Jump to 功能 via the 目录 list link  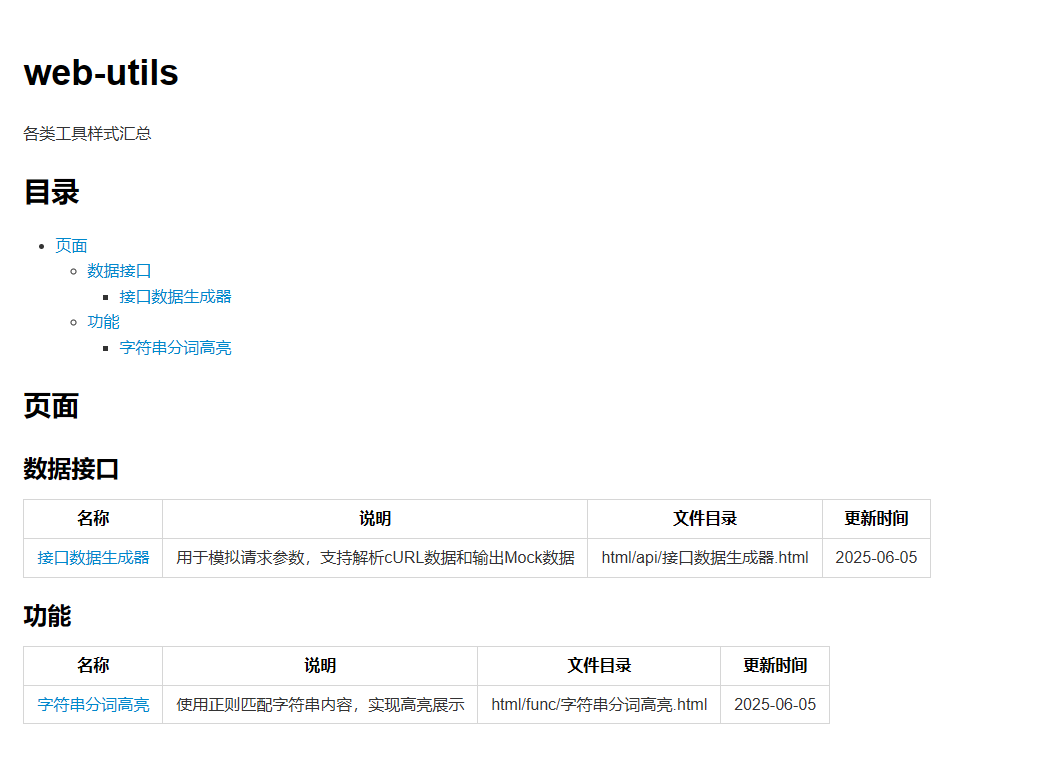(103, 321)
